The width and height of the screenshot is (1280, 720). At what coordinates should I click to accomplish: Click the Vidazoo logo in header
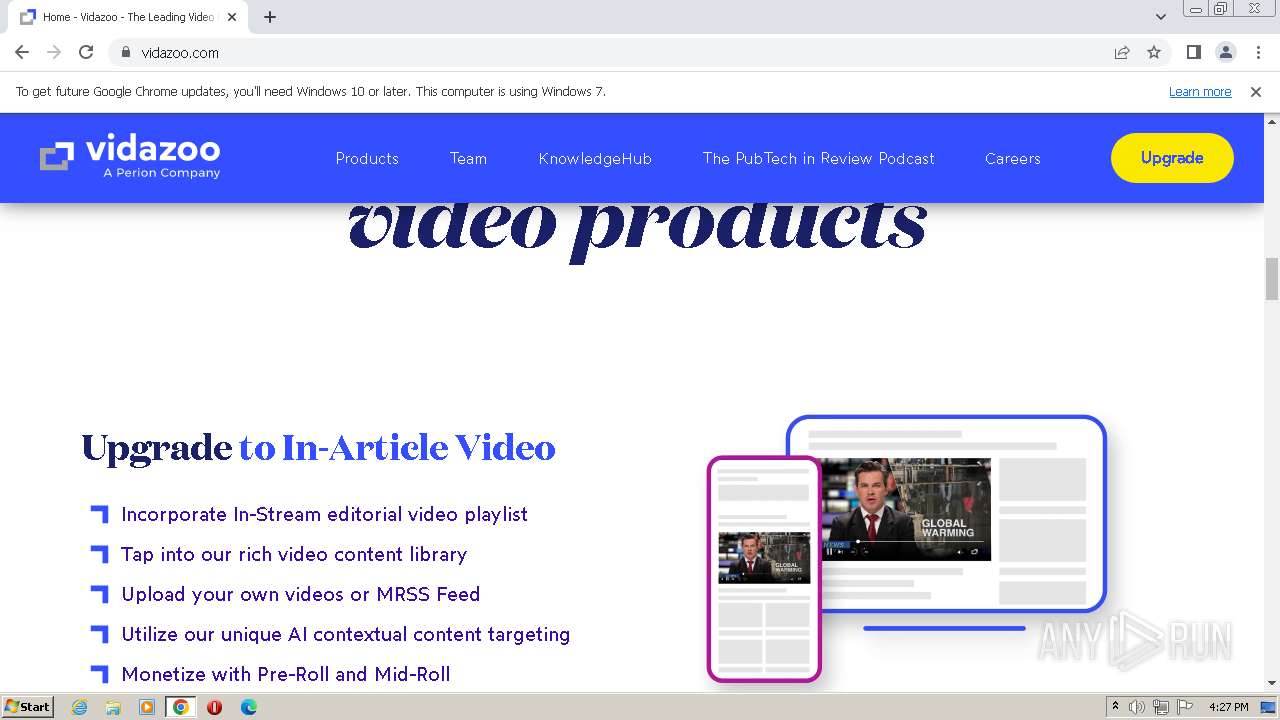pos(130,157)
